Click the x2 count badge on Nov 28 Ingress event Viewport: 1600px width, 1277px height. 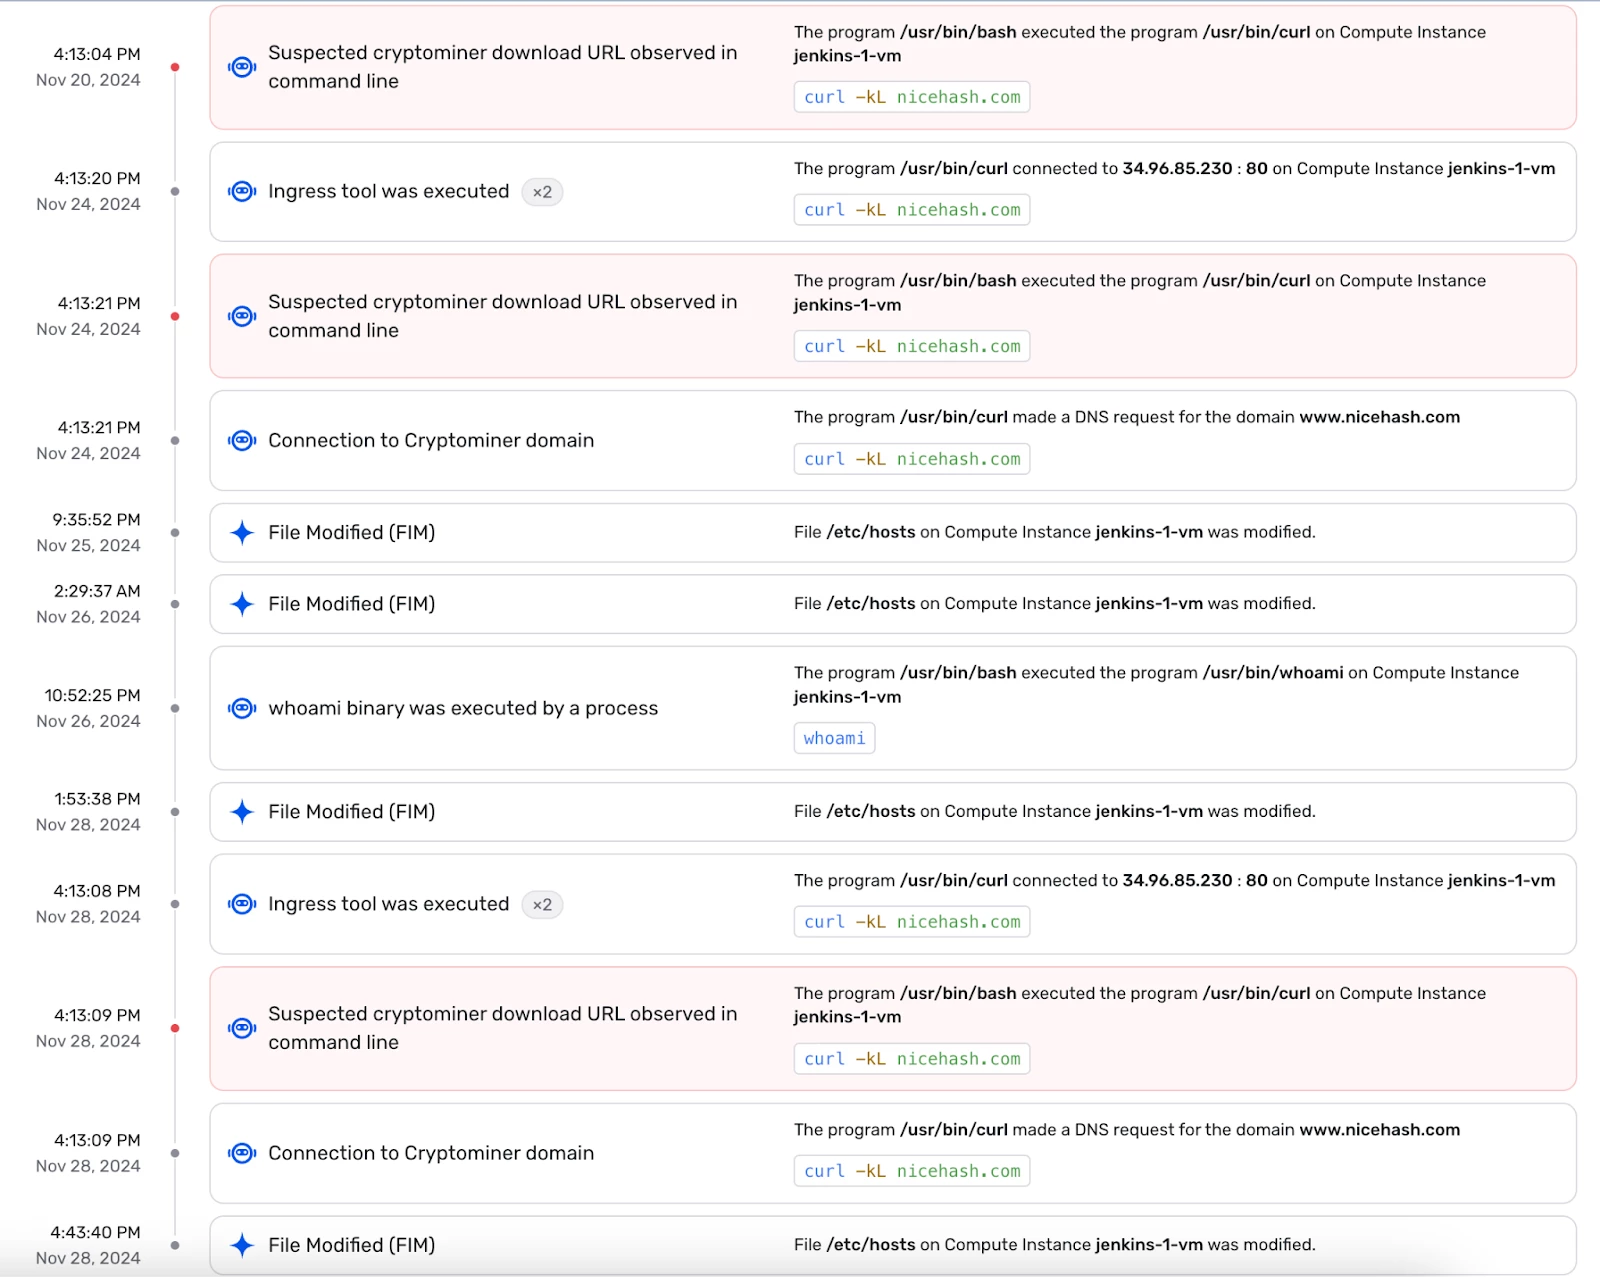[542, 905]
